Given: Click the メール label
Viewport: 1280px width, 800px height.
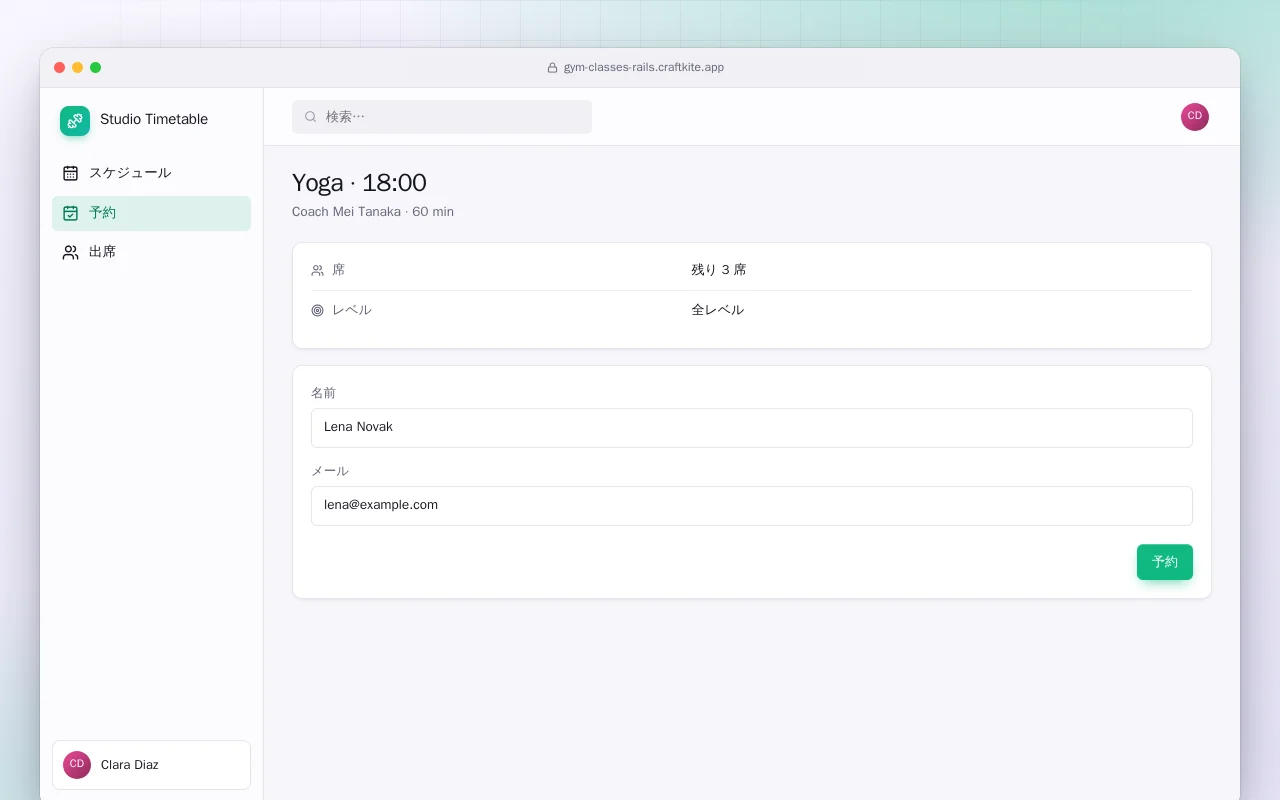Looking at the screenshot, I should click(x=330, y=471).
